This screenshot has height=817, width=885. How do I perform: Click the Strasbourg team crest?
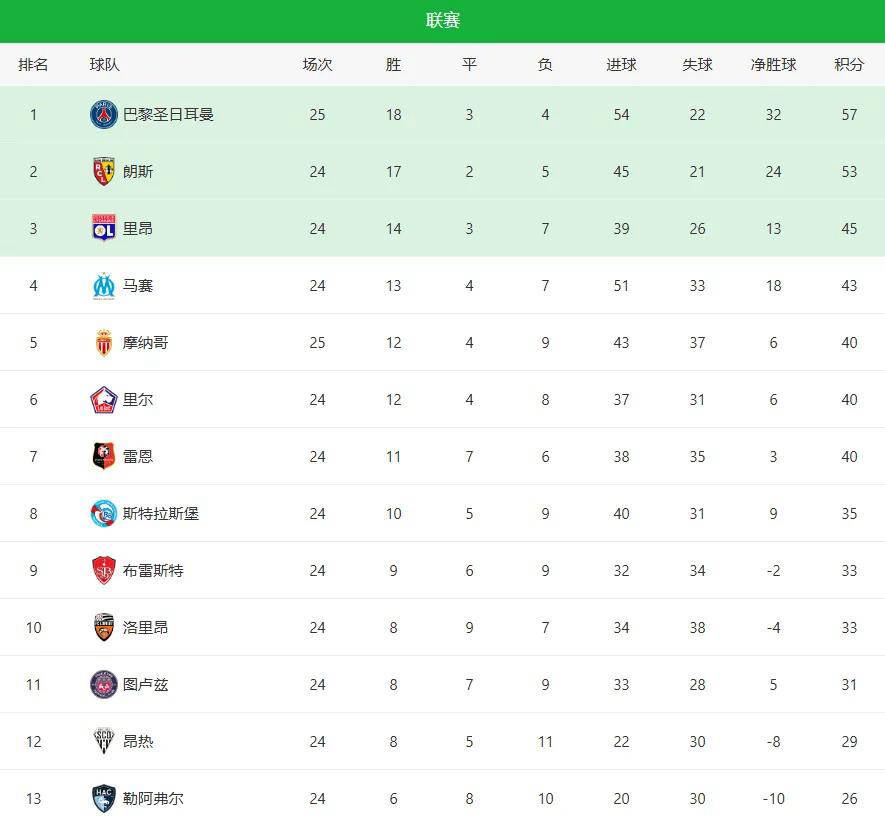pos(104,513)
